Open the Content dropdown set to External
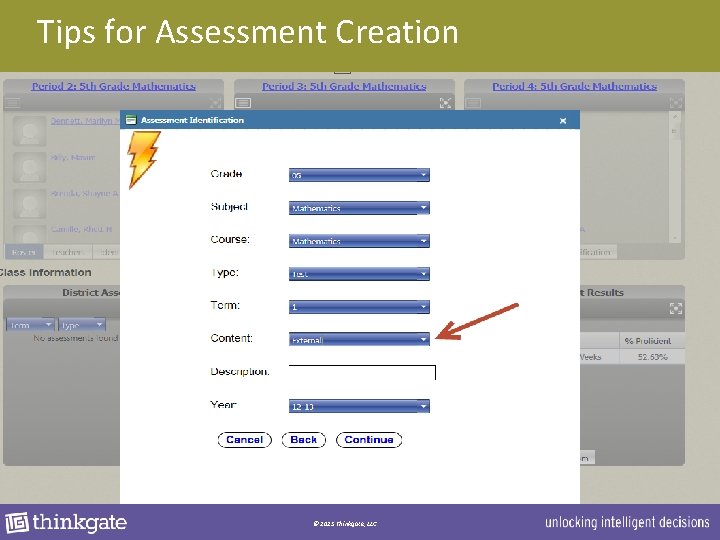This screenshot has height=540, width=720. coord(359,340)
